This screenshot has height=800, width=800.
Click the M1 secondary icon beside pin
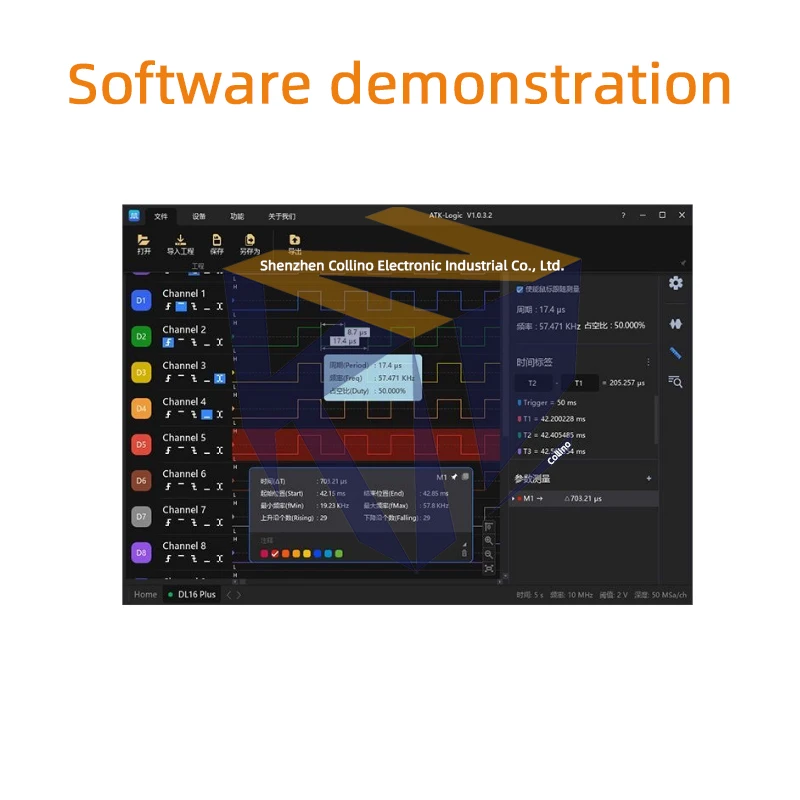tap(465, 477)
